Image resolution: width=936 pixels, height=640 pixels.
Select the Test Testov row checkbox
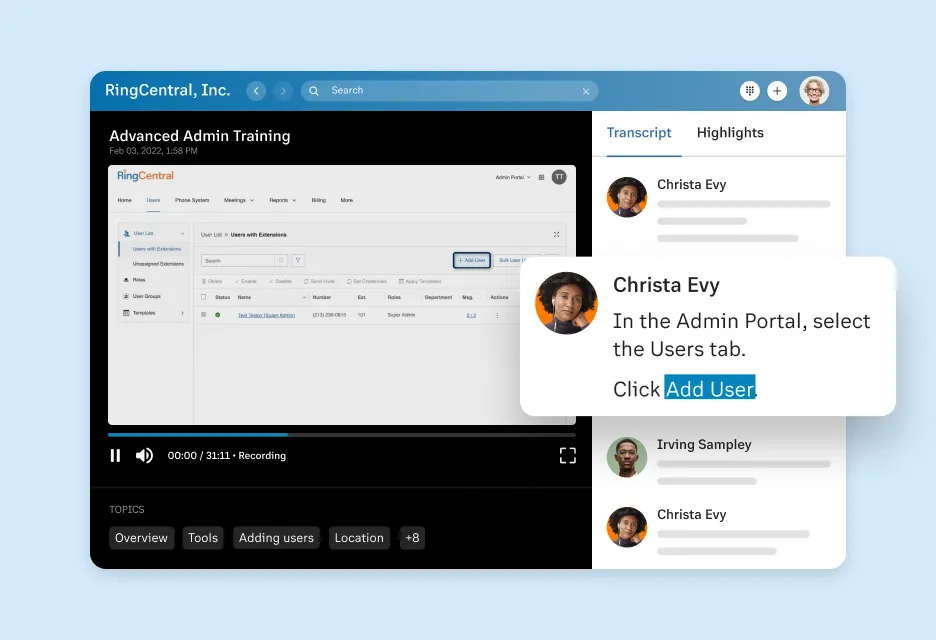tap(204, 315)
